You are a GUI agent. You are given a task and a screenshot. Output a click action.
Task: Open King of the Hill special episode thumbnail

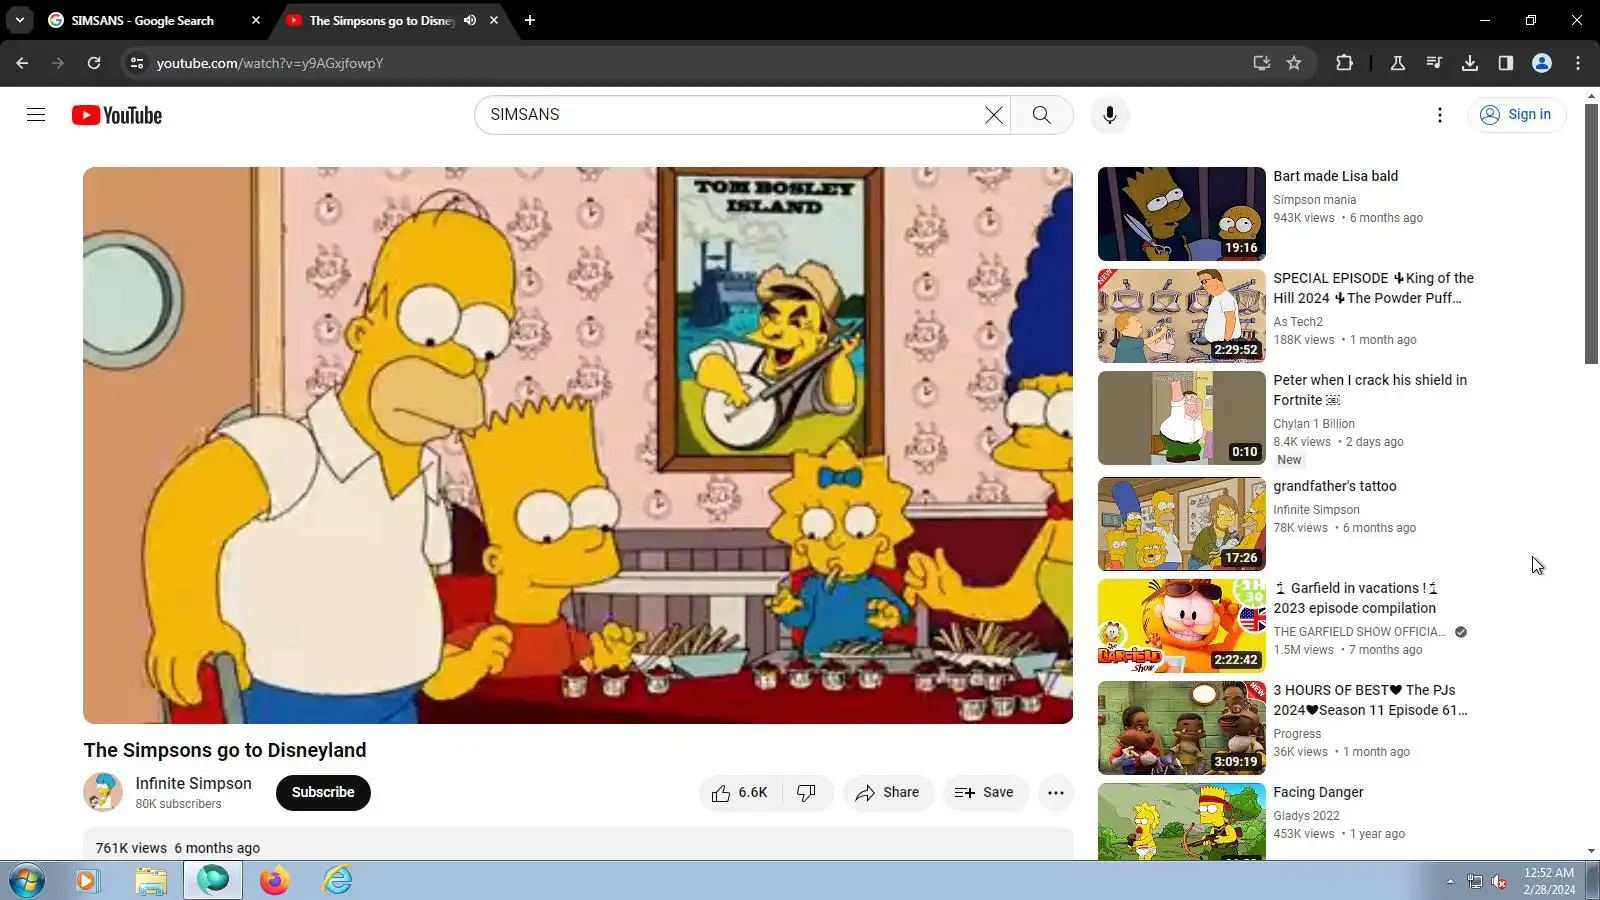(x=1181, y=316)
